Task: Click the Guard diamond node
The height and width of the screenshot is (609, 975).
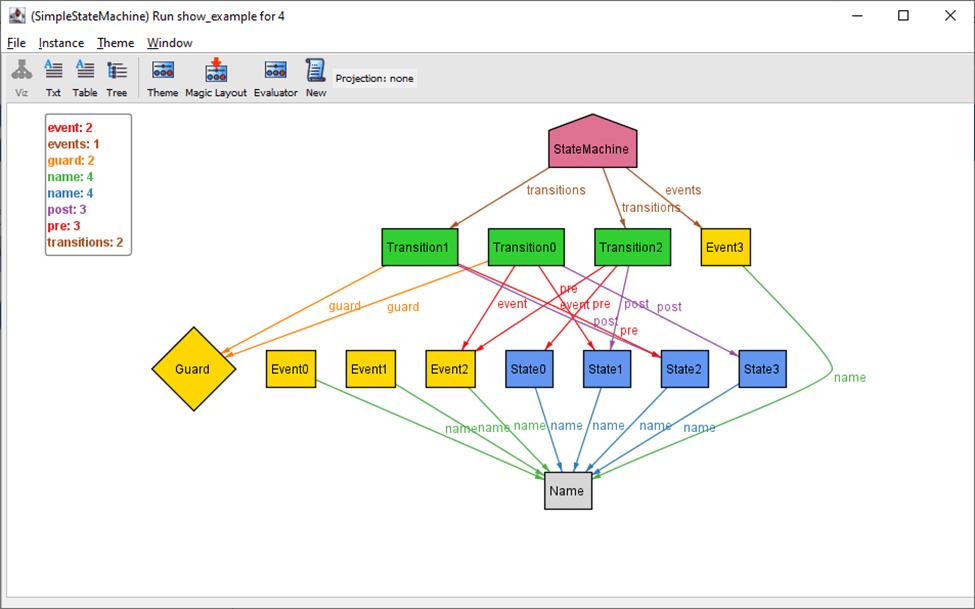Action: pyautogui.click(x=193, y=369)
